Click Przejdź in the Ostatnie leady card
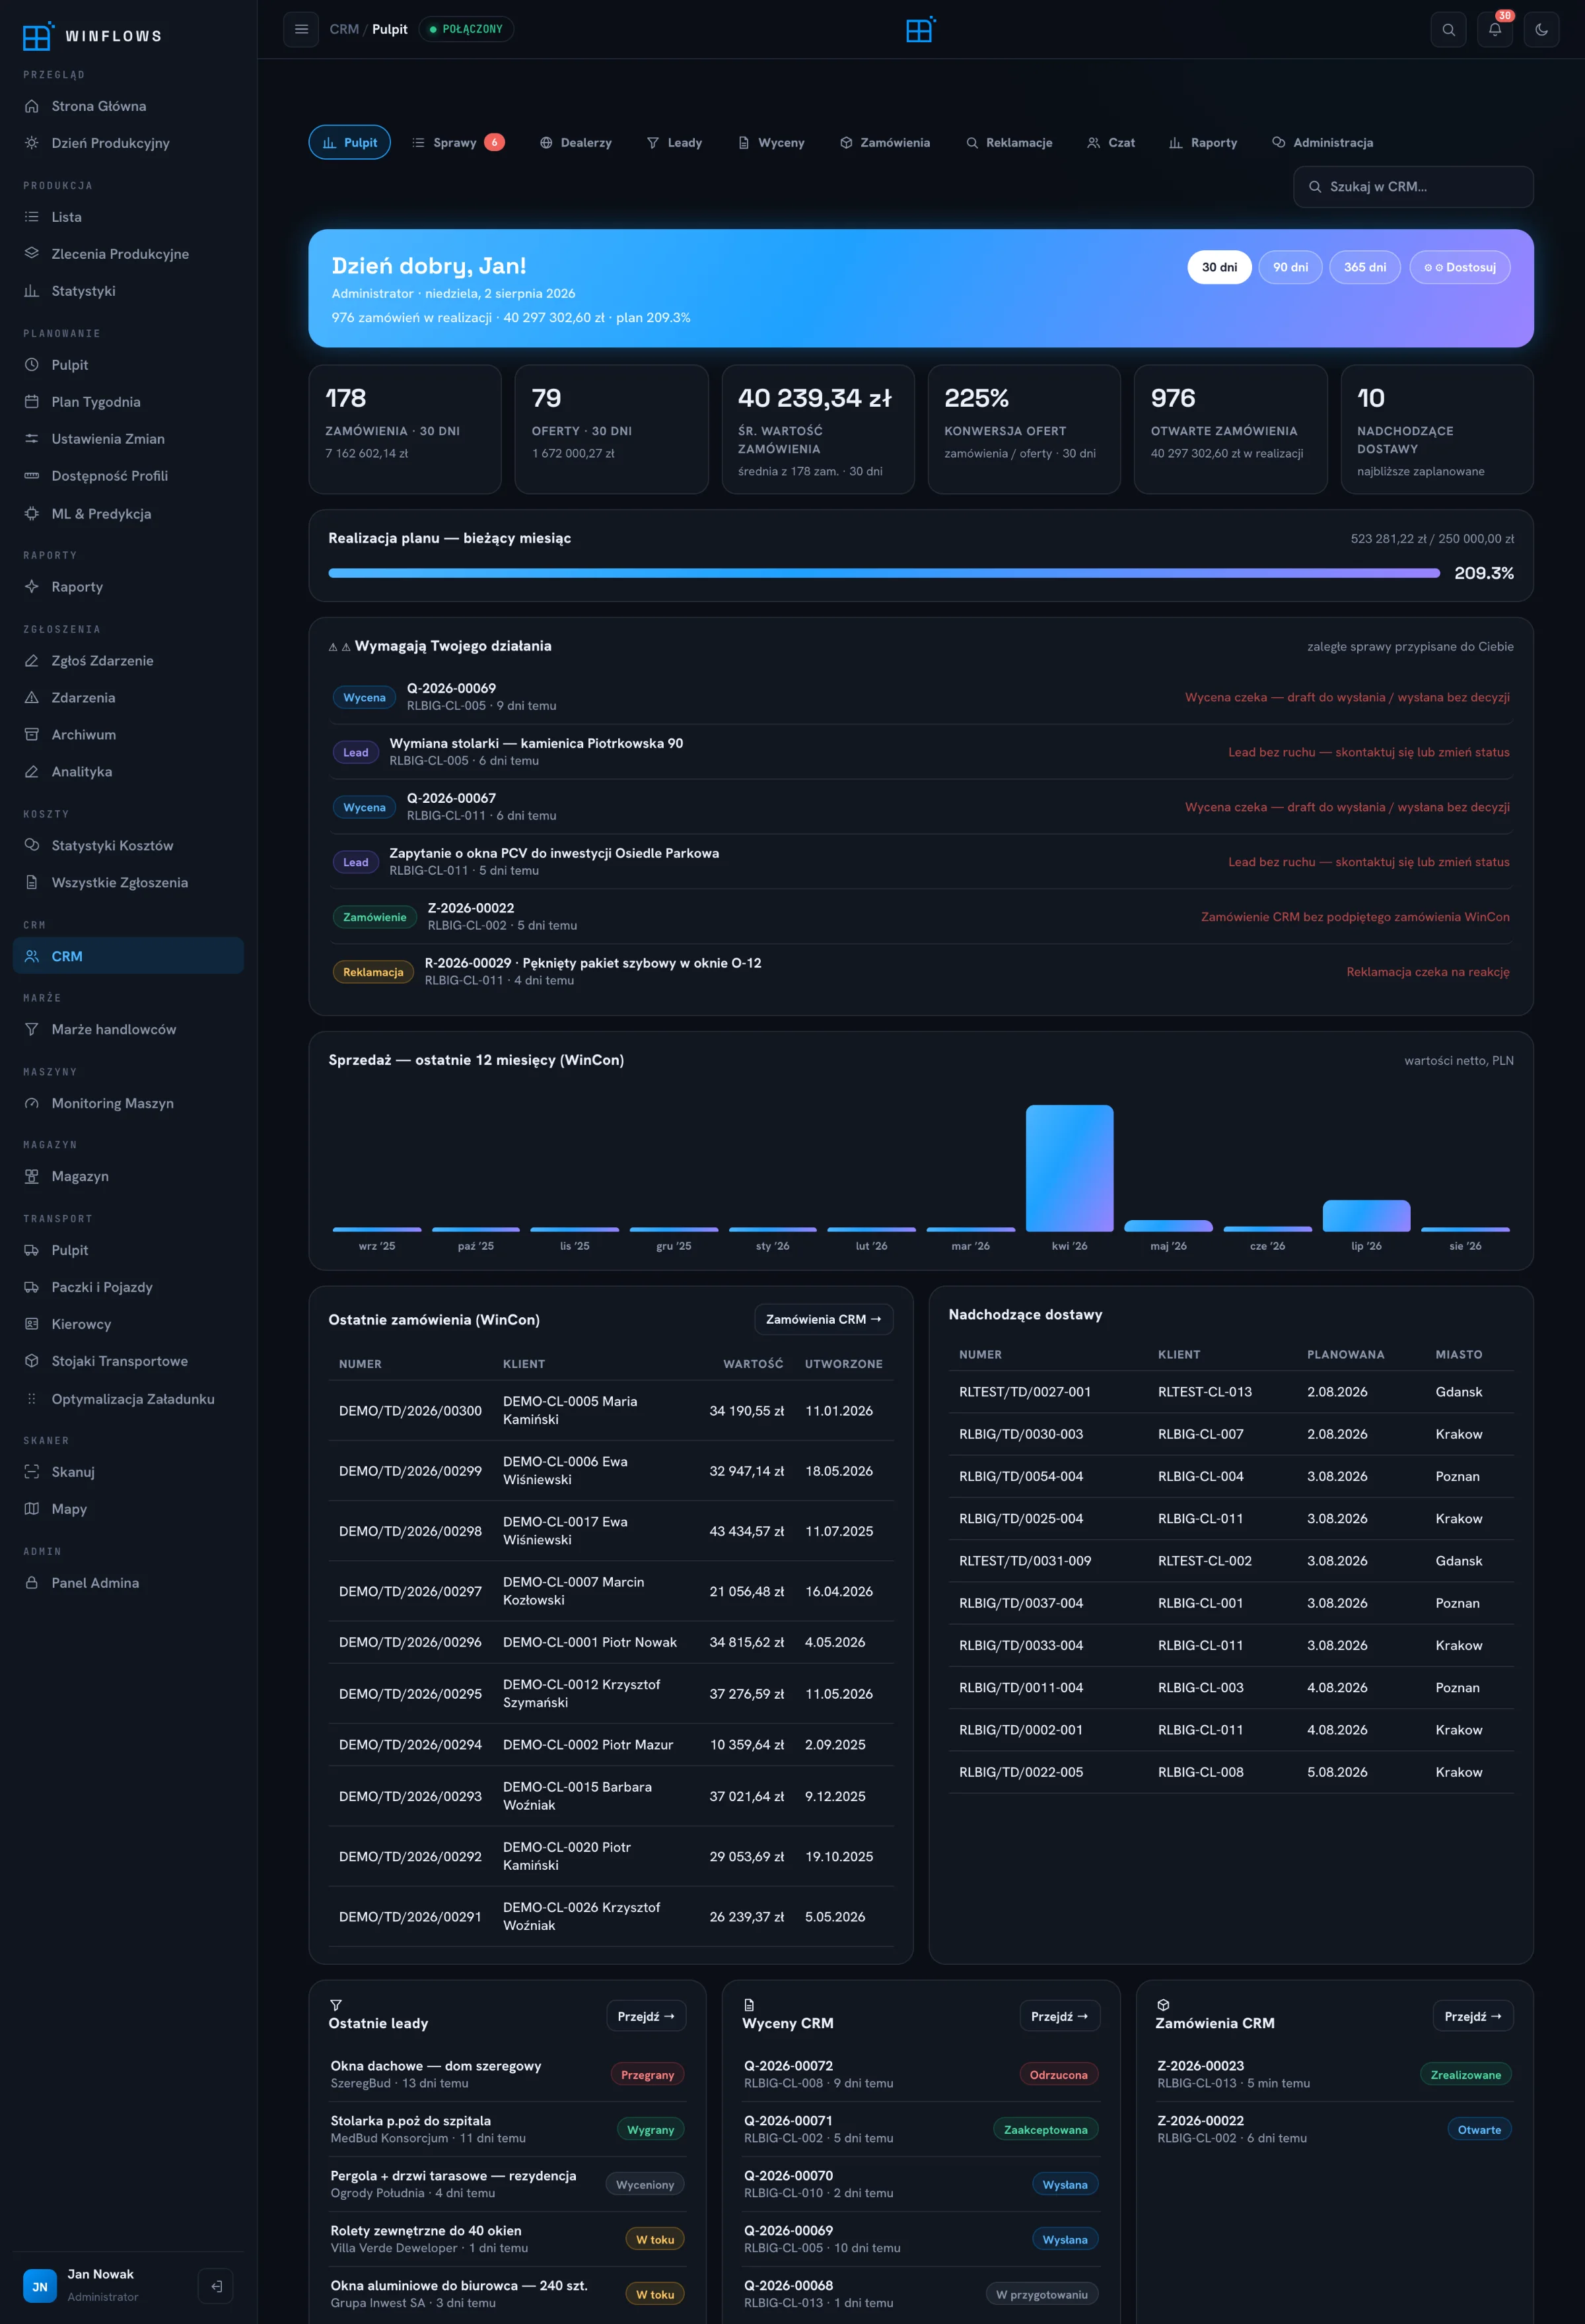 646,2017
